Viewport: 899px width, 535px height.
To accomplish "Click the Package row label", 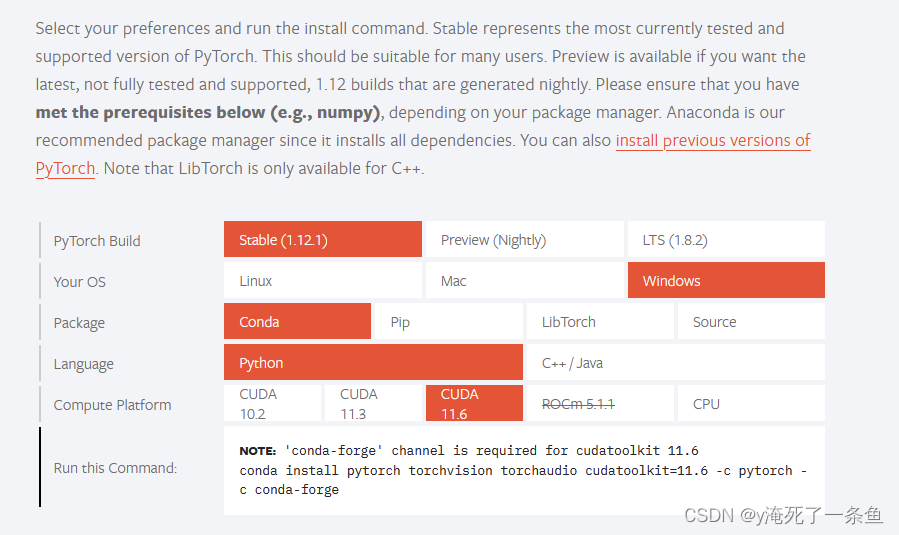I will click(x=79, y=323).
